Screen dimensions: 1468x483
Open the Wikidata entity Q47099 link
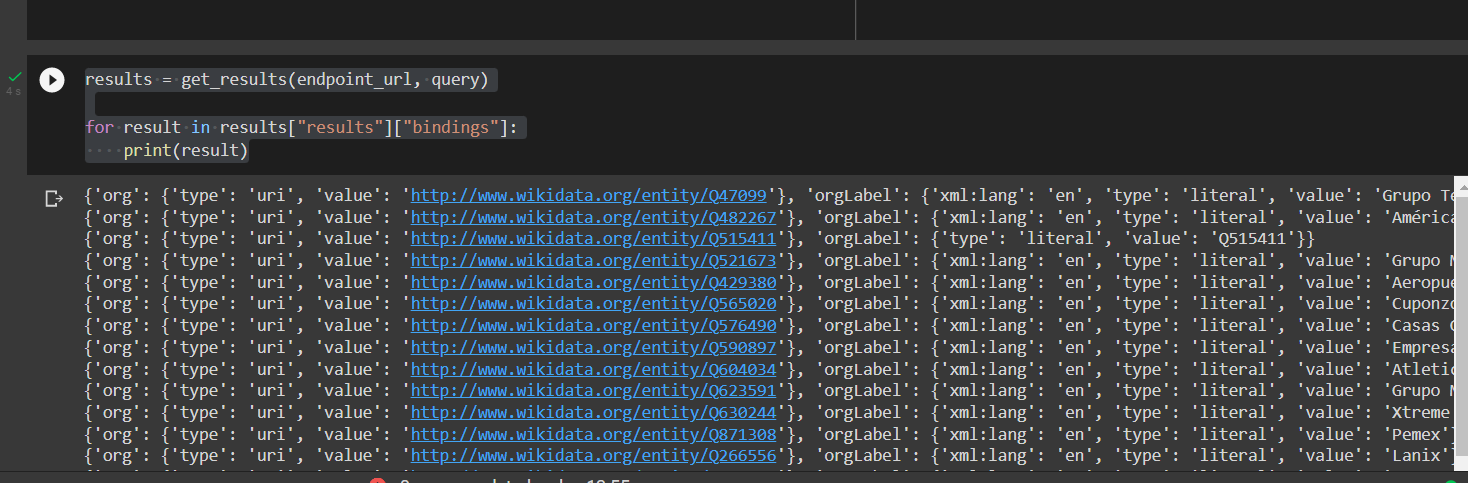(589, 195)
